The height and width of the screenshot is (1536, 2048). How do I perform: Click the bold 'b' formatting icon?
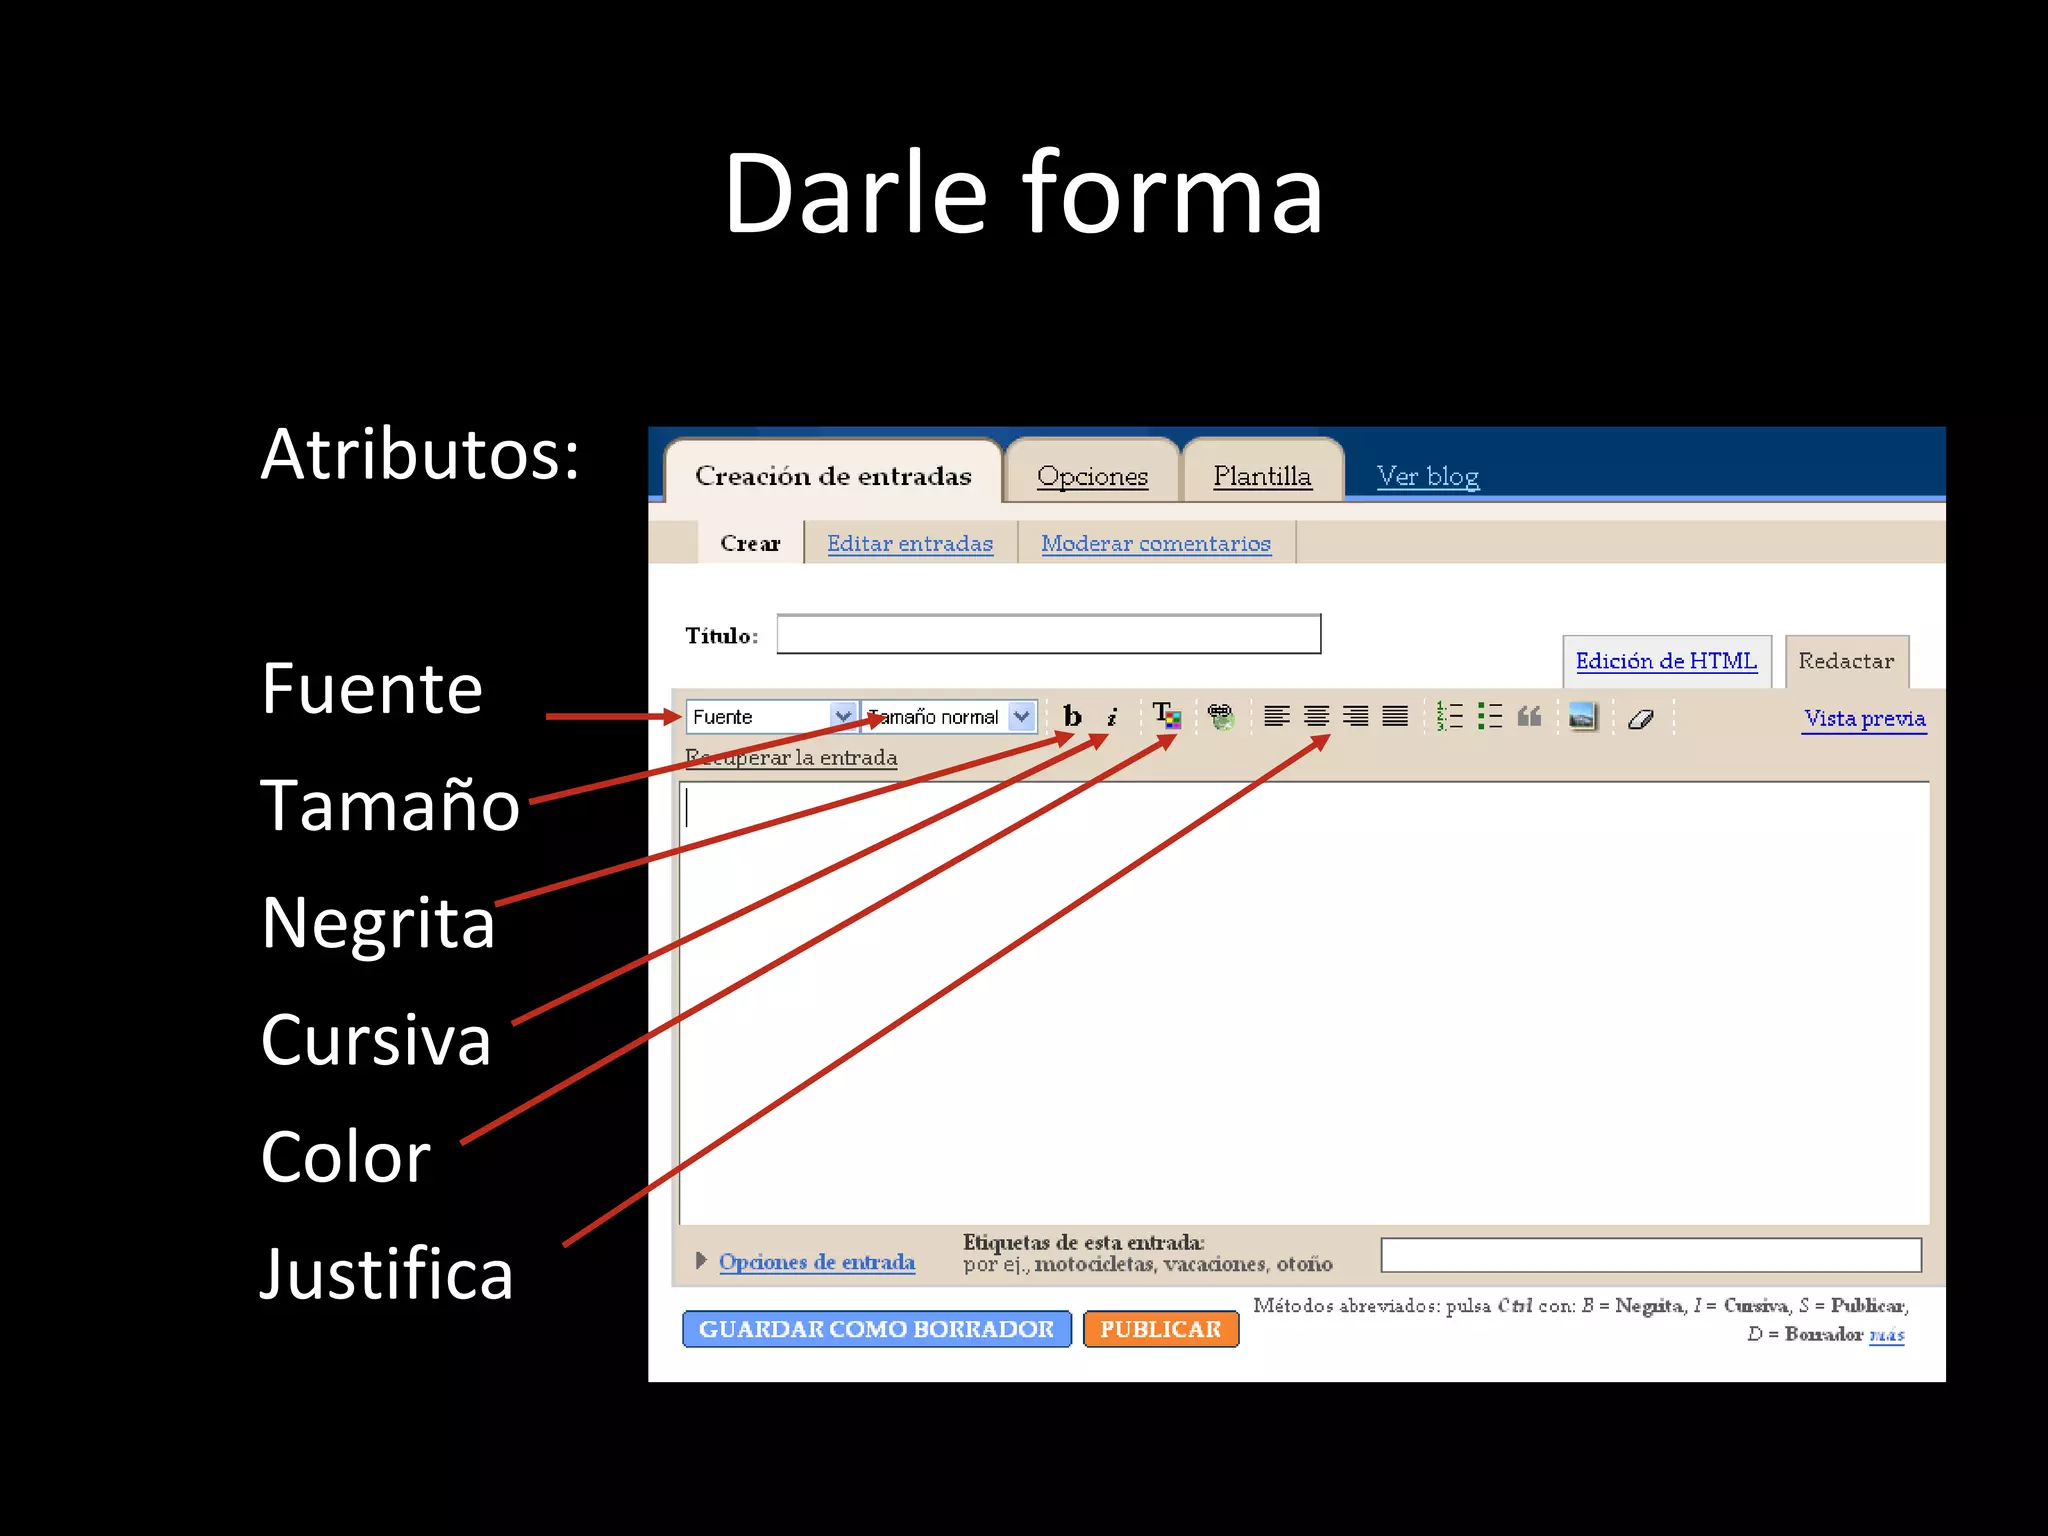pos(1072,716)
